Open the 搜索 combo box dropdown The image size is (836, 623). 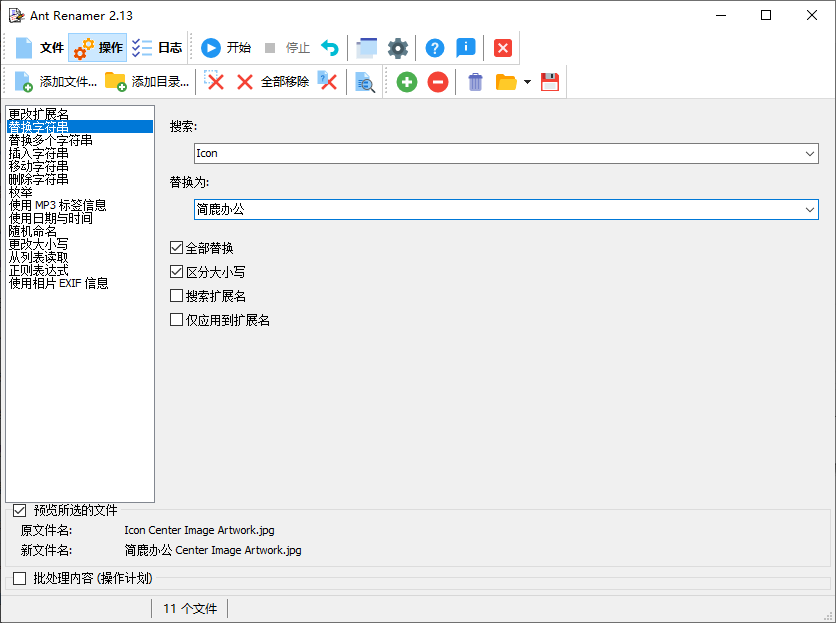point(808,153)
